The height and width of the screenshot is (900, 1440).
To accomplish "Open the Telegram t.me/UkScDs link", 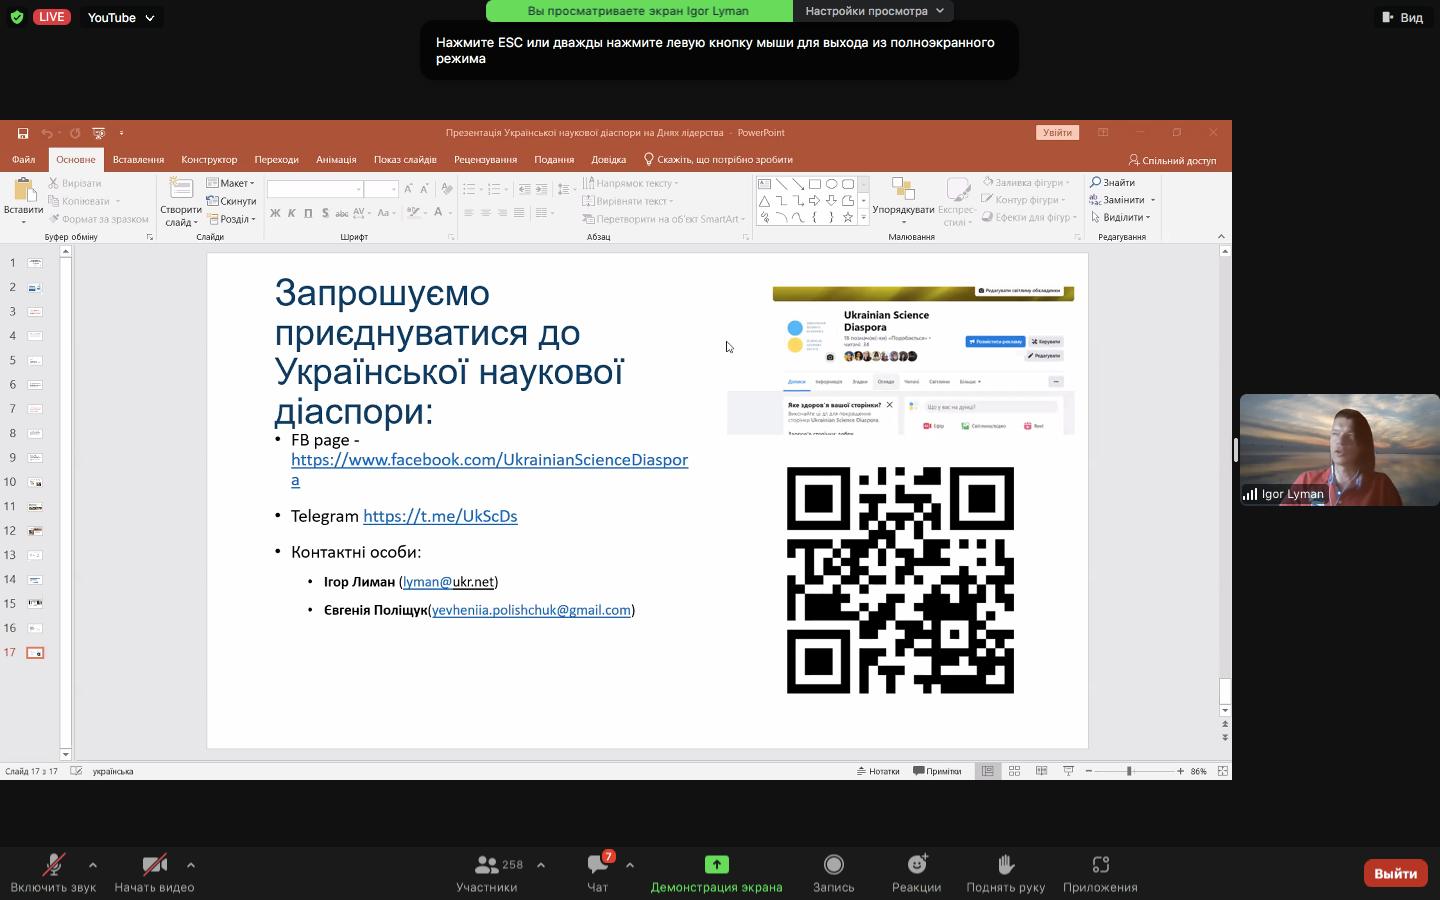I will [x=440, y=516].
